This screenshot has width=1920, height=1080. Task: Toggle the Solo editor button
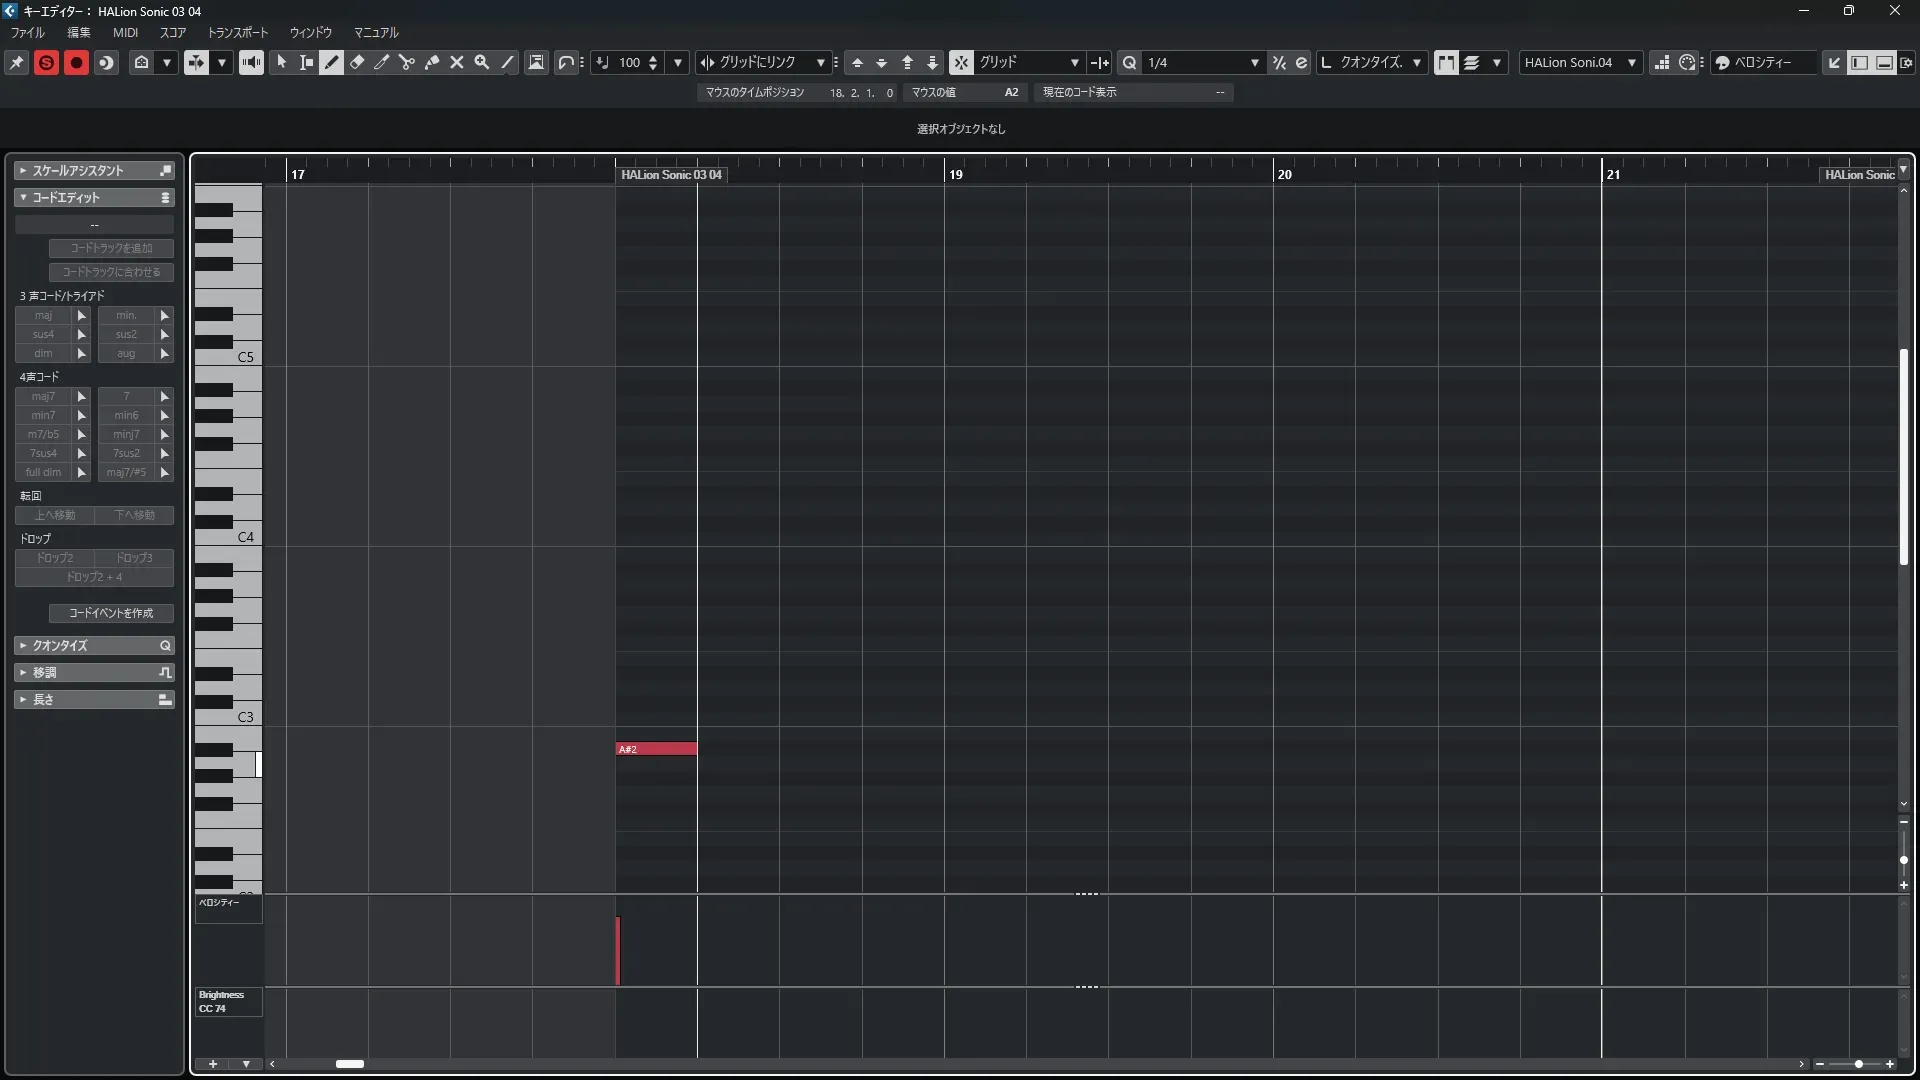click(x=46, y=62)
